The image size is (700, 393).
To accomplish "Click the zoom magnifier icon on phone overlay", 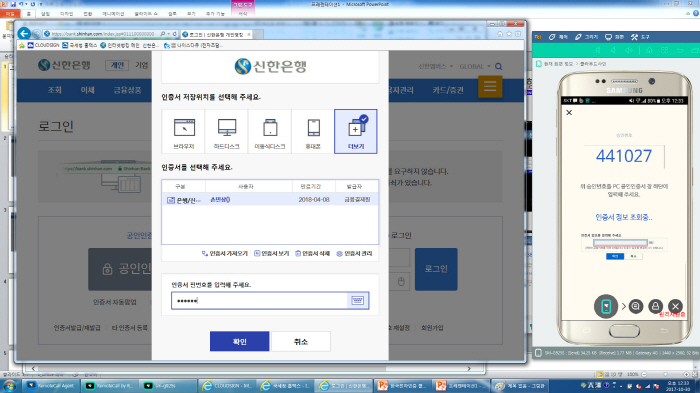I will tap(636, 306).
